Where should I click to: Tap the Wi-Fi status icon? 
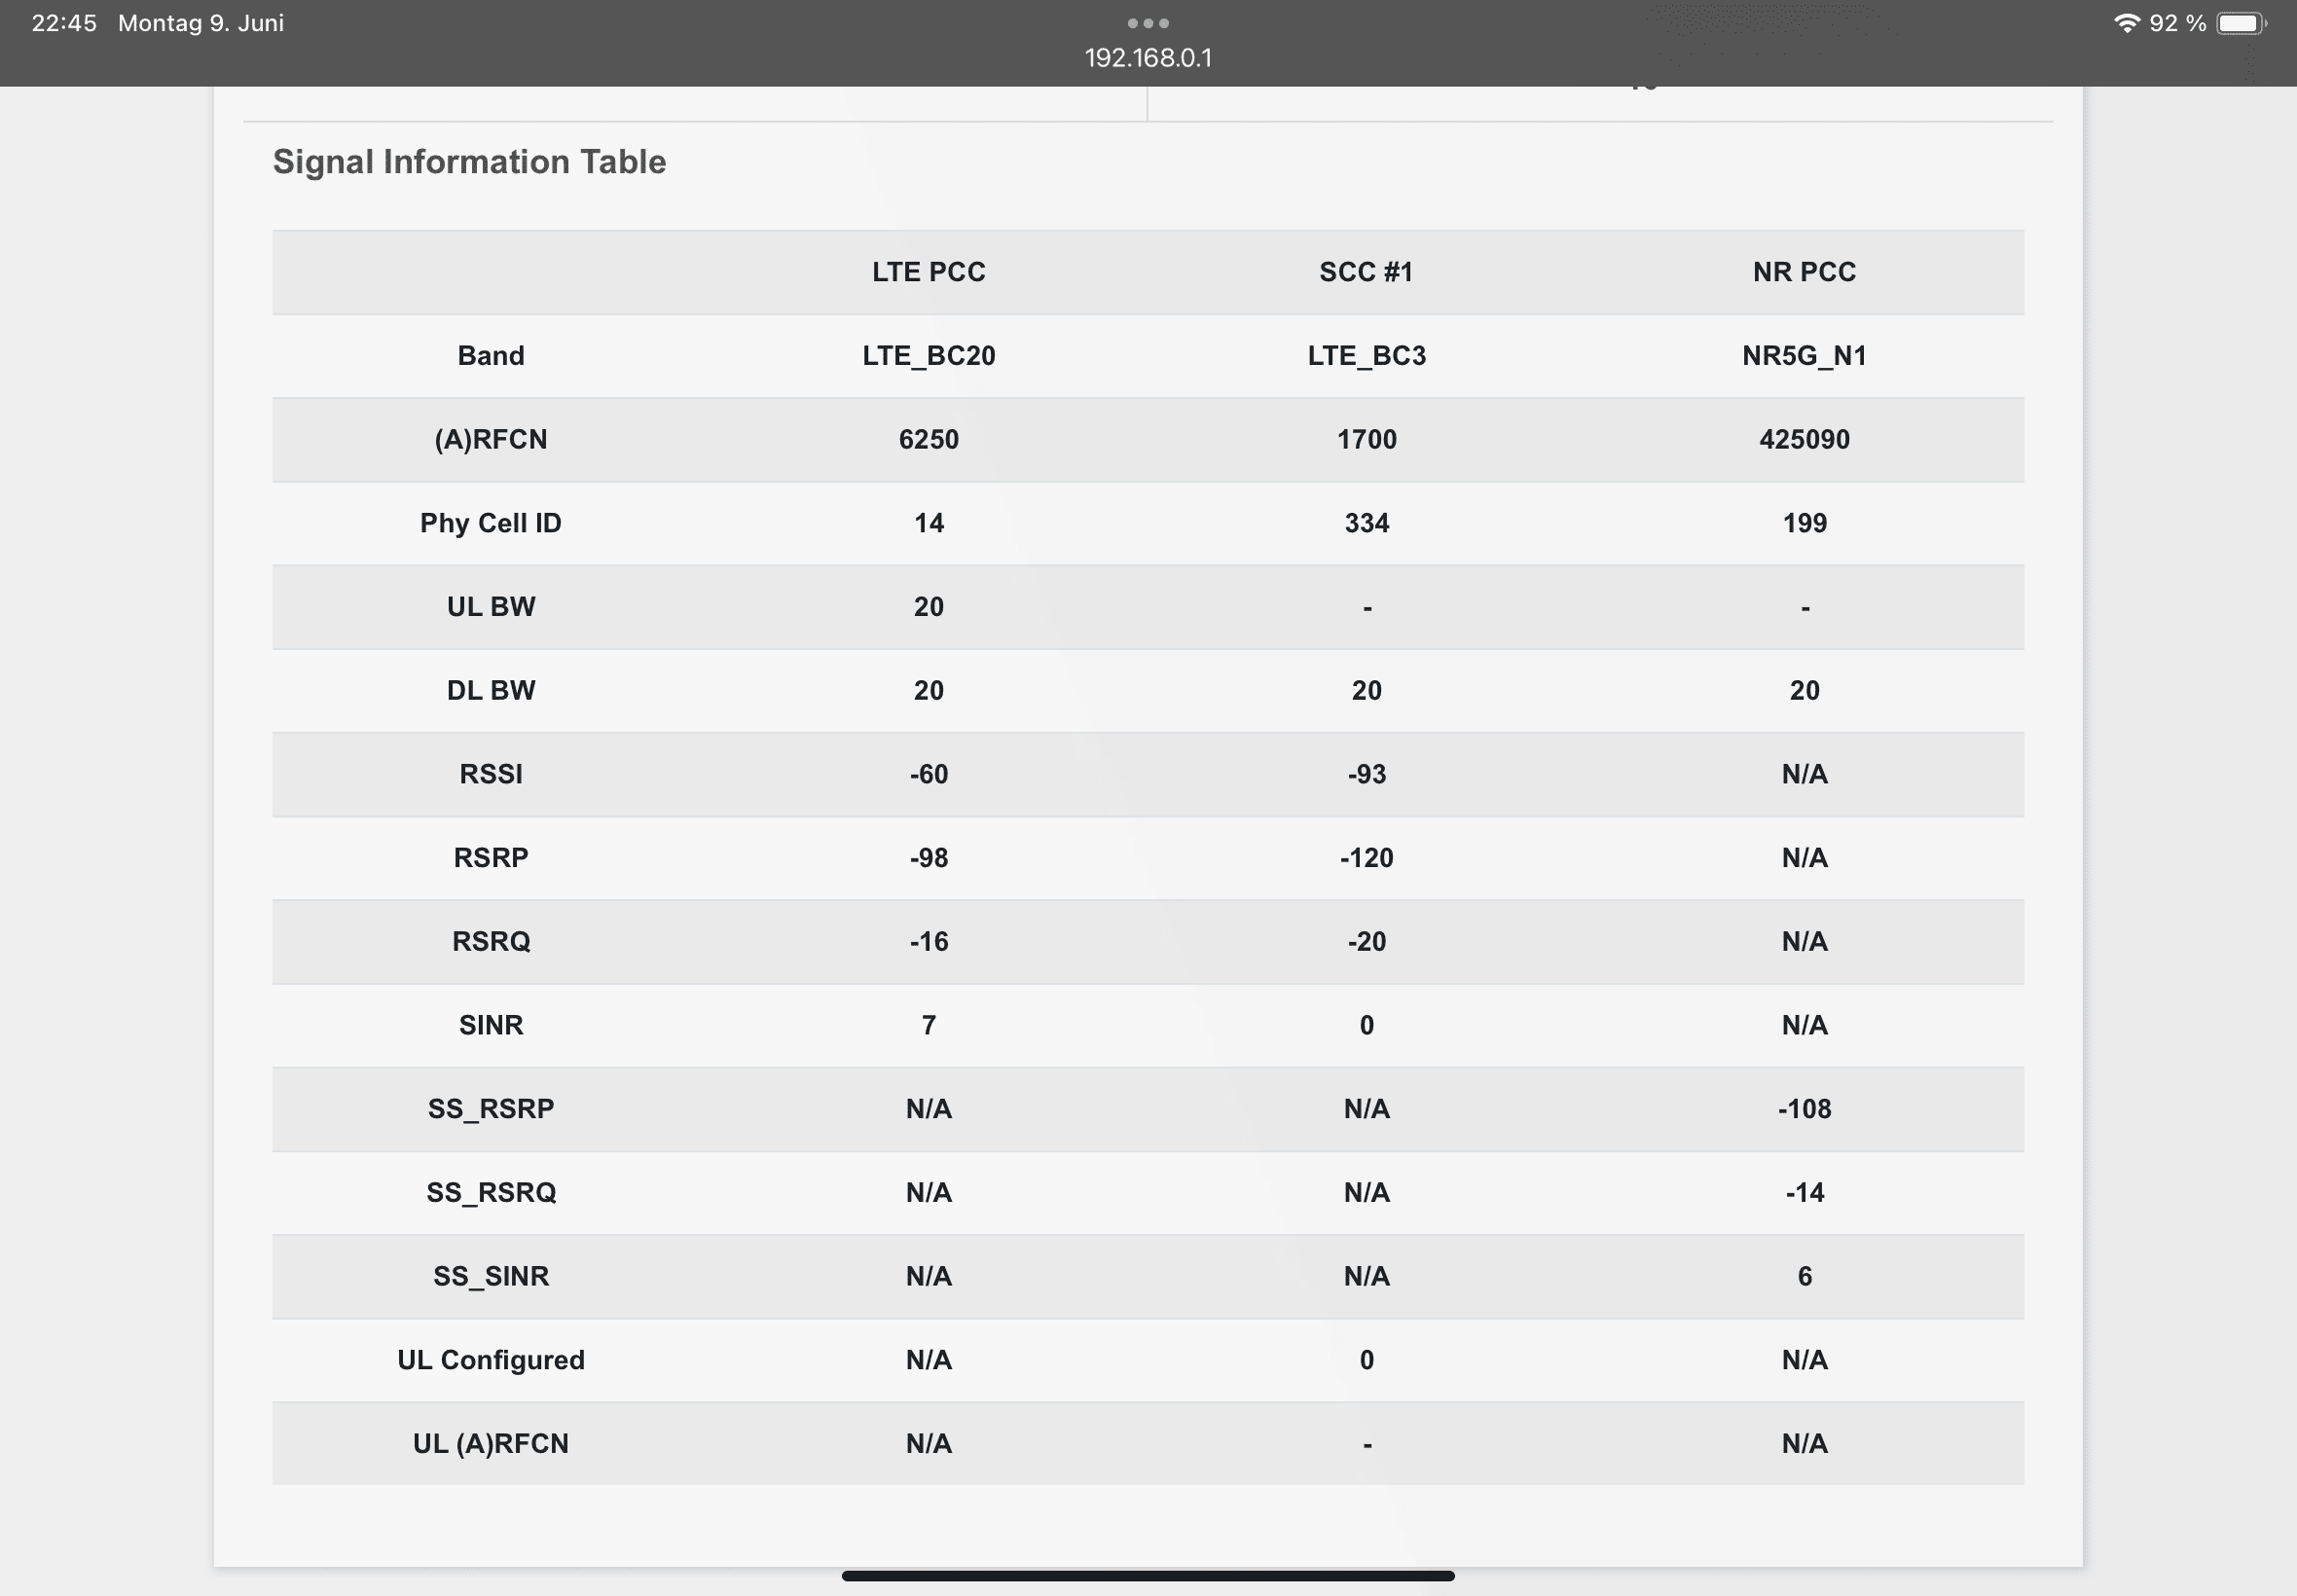point(2127,23)
